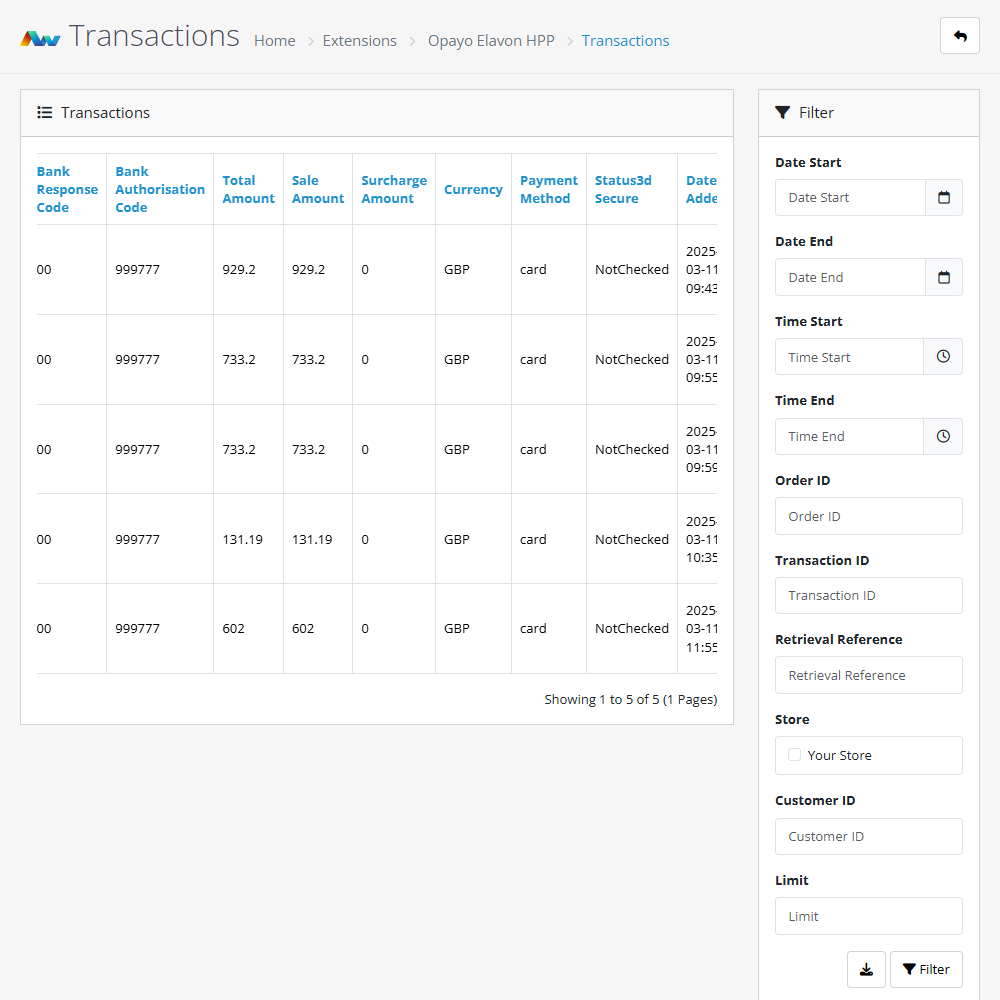Navigate to Extensions breadcrumb
This screenshot has height=1000, width=1000.
[359, 41]
